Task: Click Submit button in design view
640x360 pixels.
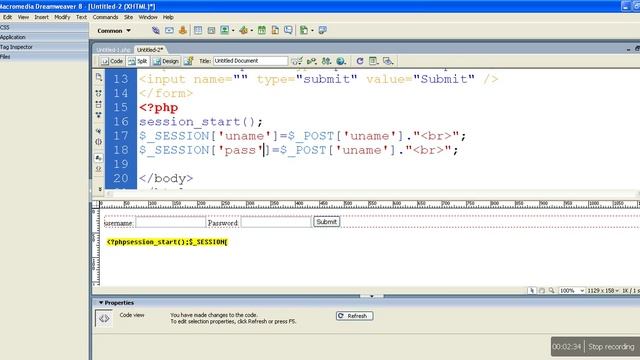Action: coord(327,222)
